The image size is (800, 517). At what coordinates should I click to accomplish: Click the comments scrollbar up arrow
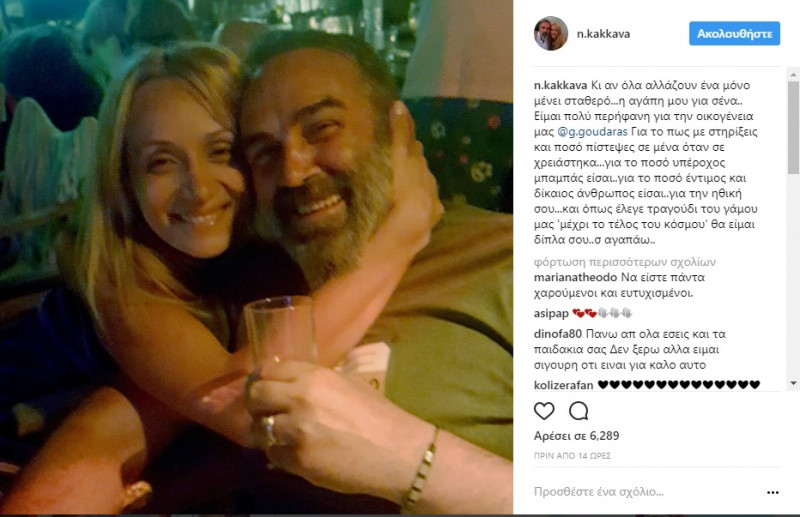pos(793,74)
